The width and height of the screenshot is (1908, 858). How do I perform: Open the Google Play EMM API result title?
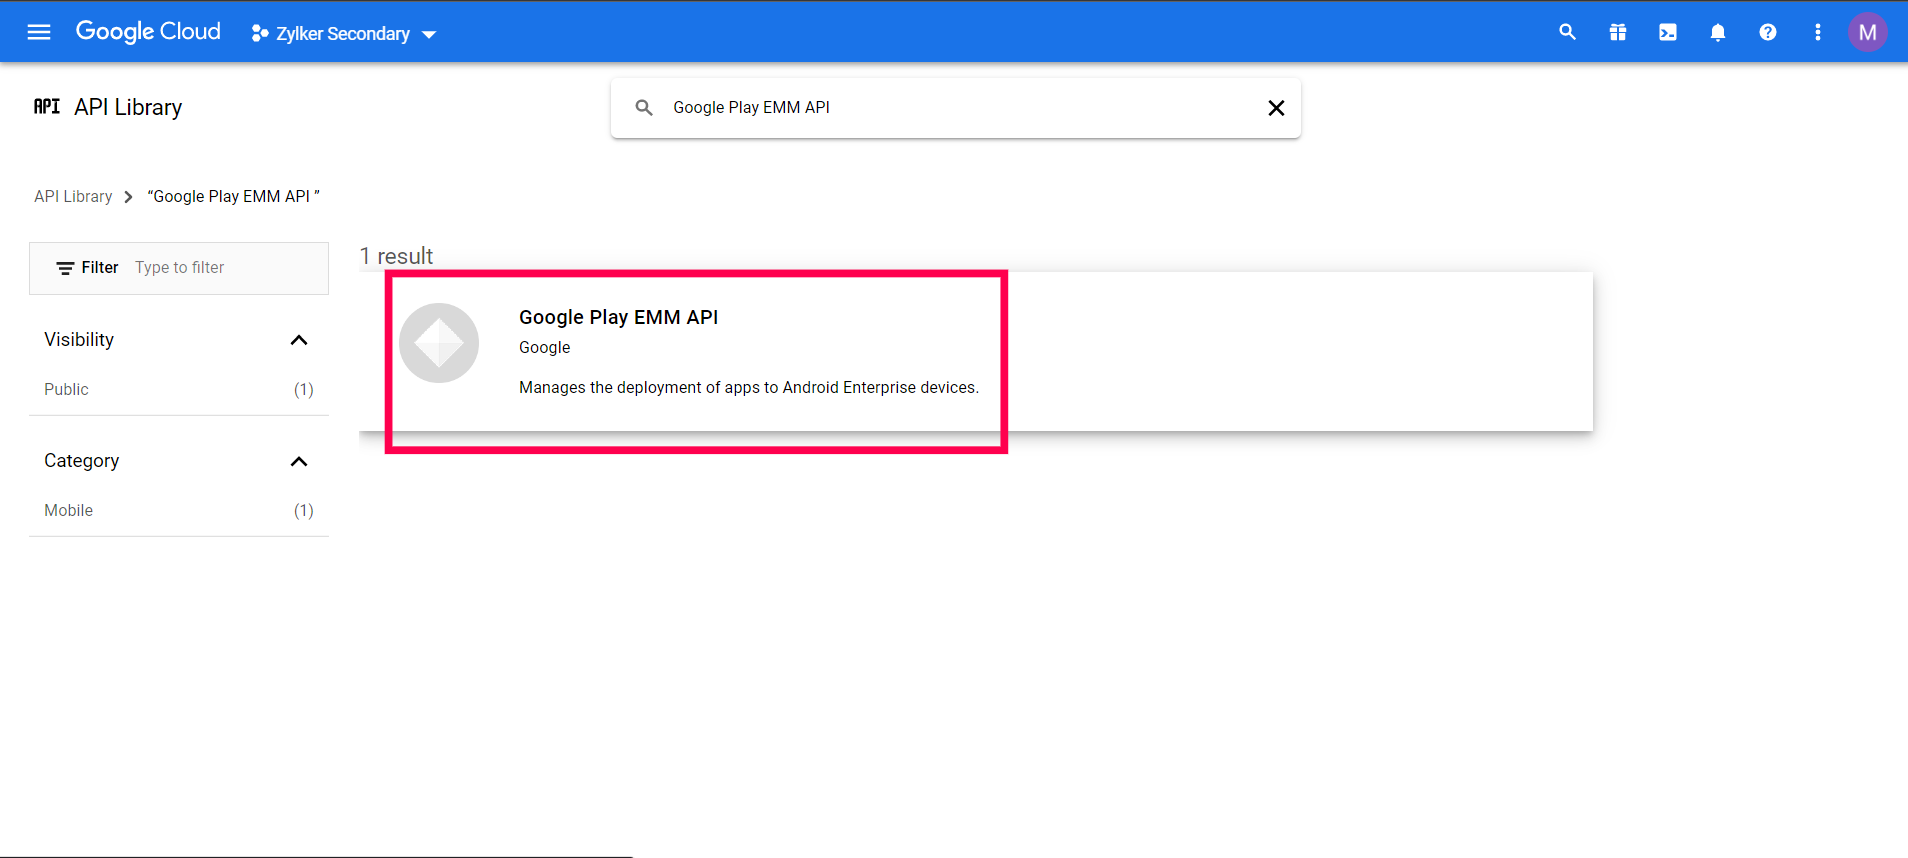pyautogui.click(x=618, y=317)
